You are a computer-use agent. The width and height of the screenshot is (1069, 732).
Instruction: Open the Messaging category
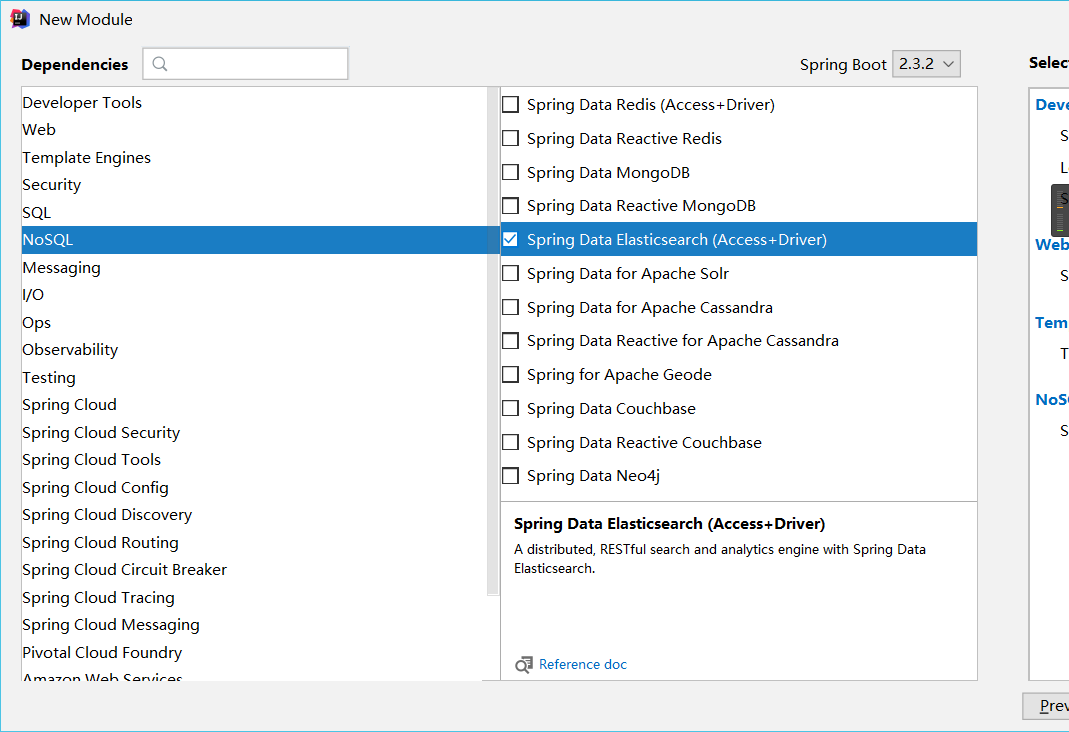[254, 267]
